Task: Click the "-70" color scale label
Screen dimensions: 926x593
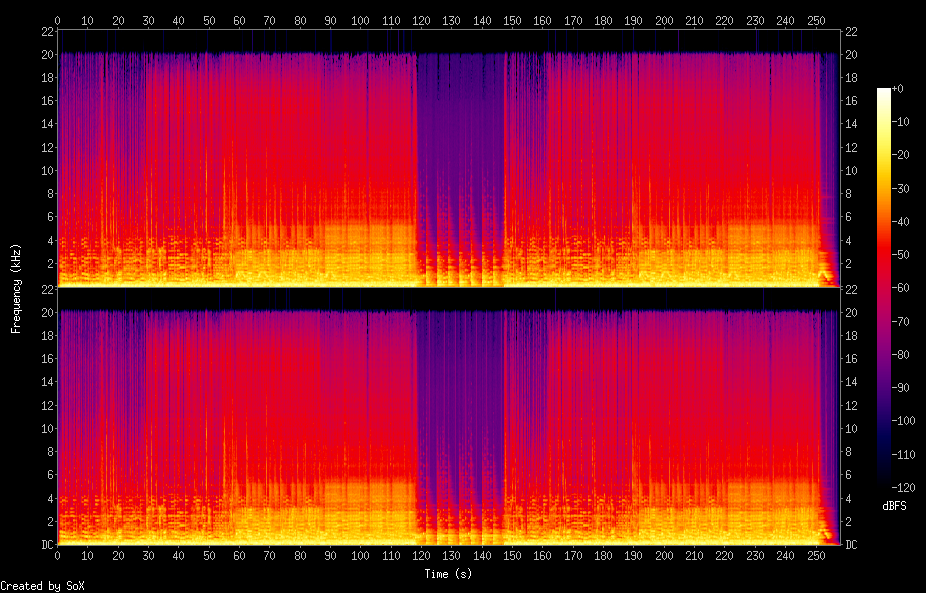Action: coord(899,321)
